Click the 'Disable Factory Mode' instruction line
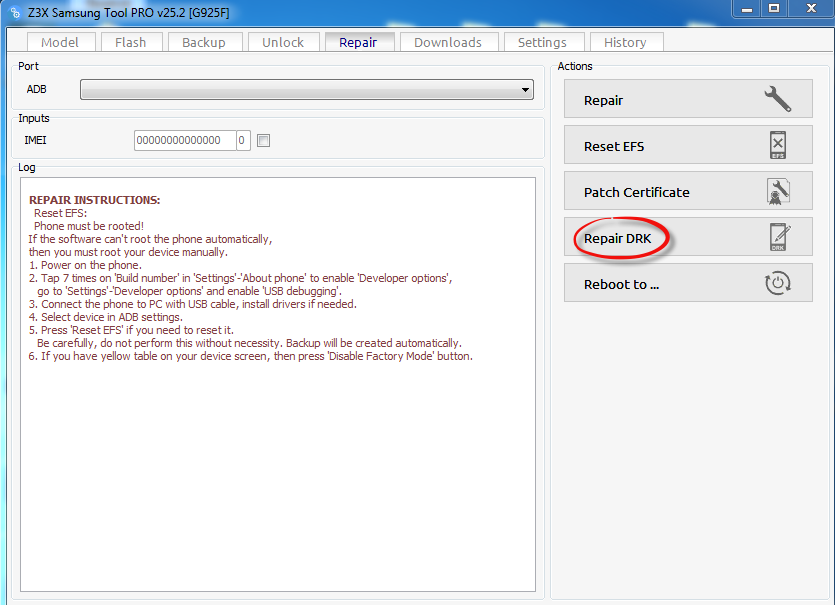 click(x=250, y=356)
